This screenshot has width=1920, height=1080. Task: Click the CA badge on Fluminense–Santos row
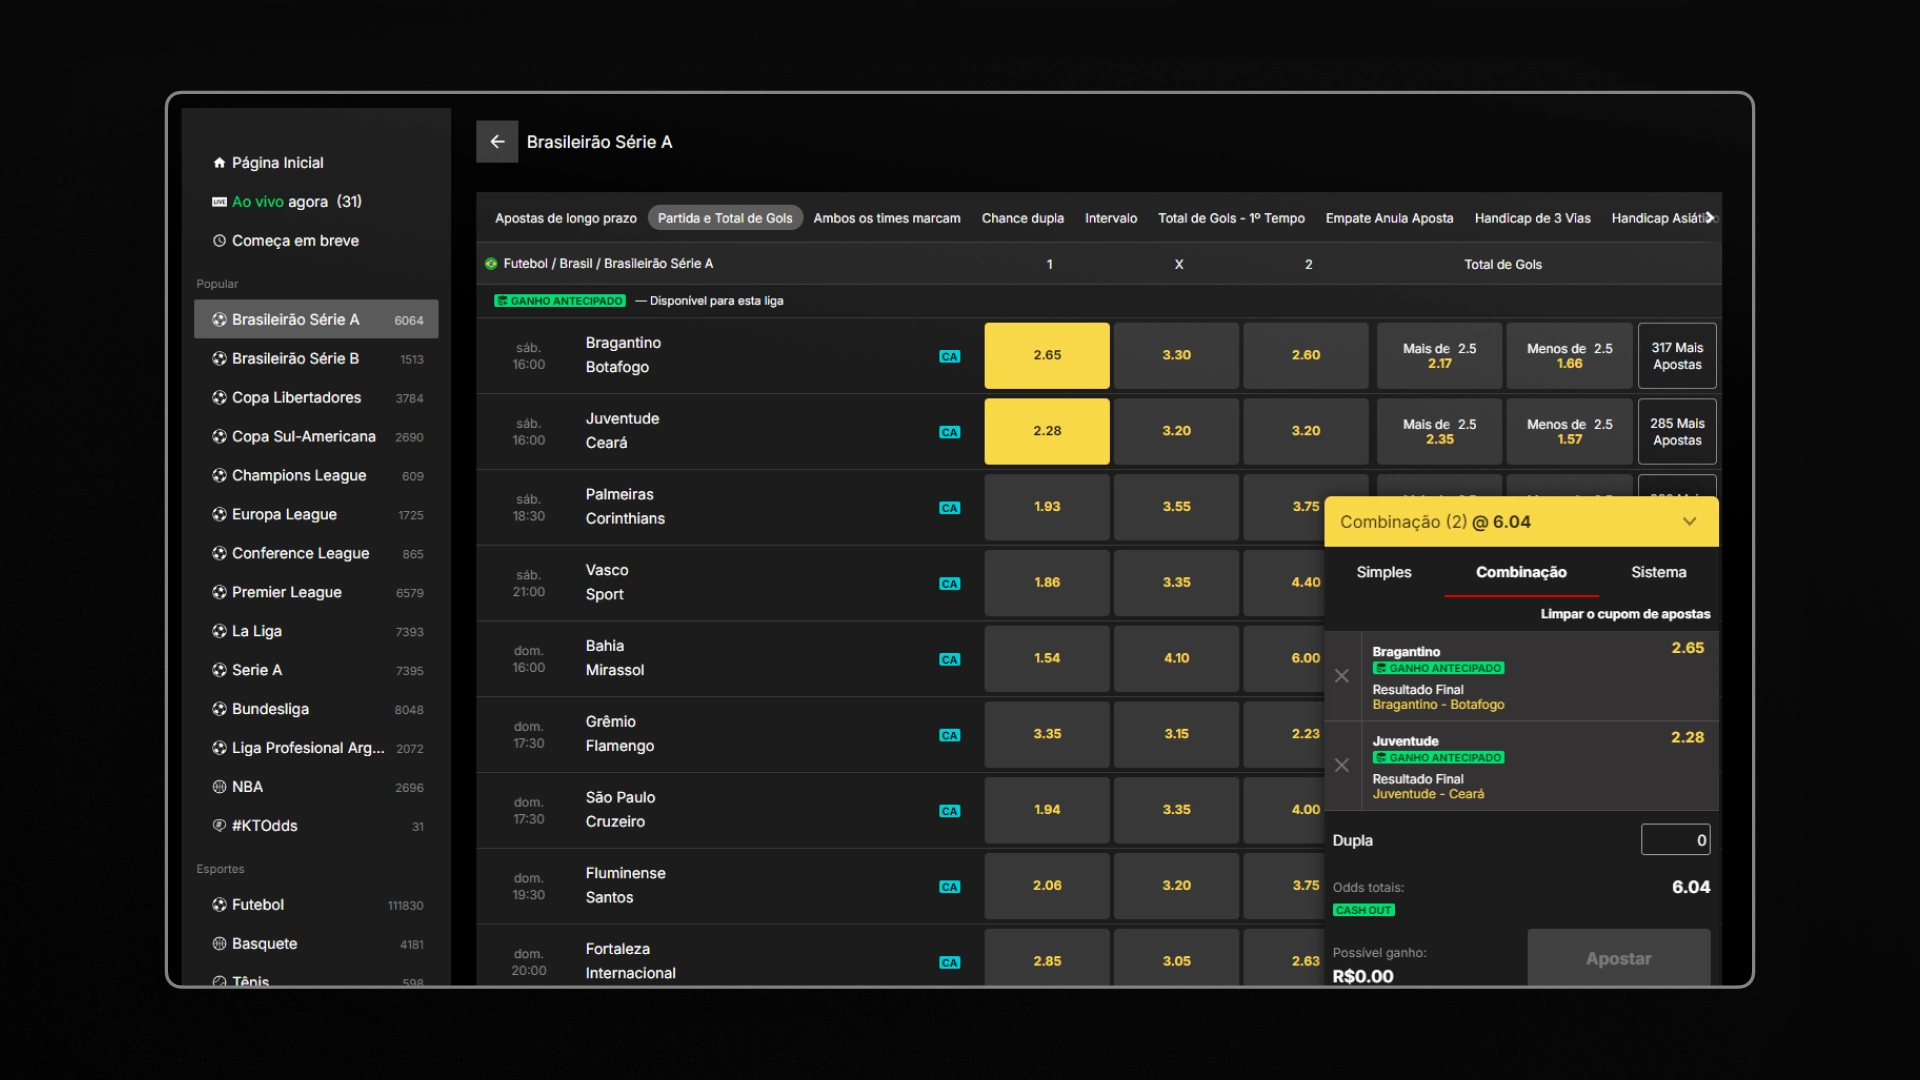point(949,887)
